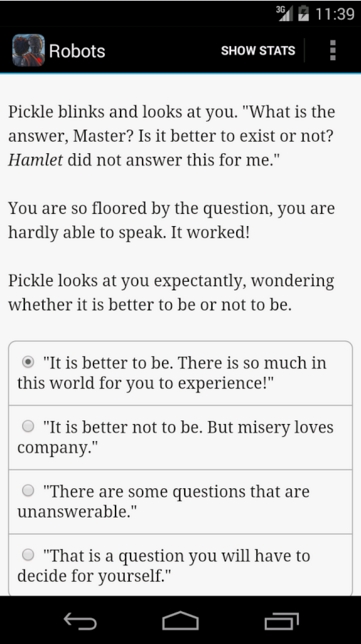Pick "decide for yourself" radio option

click(28, 555)
